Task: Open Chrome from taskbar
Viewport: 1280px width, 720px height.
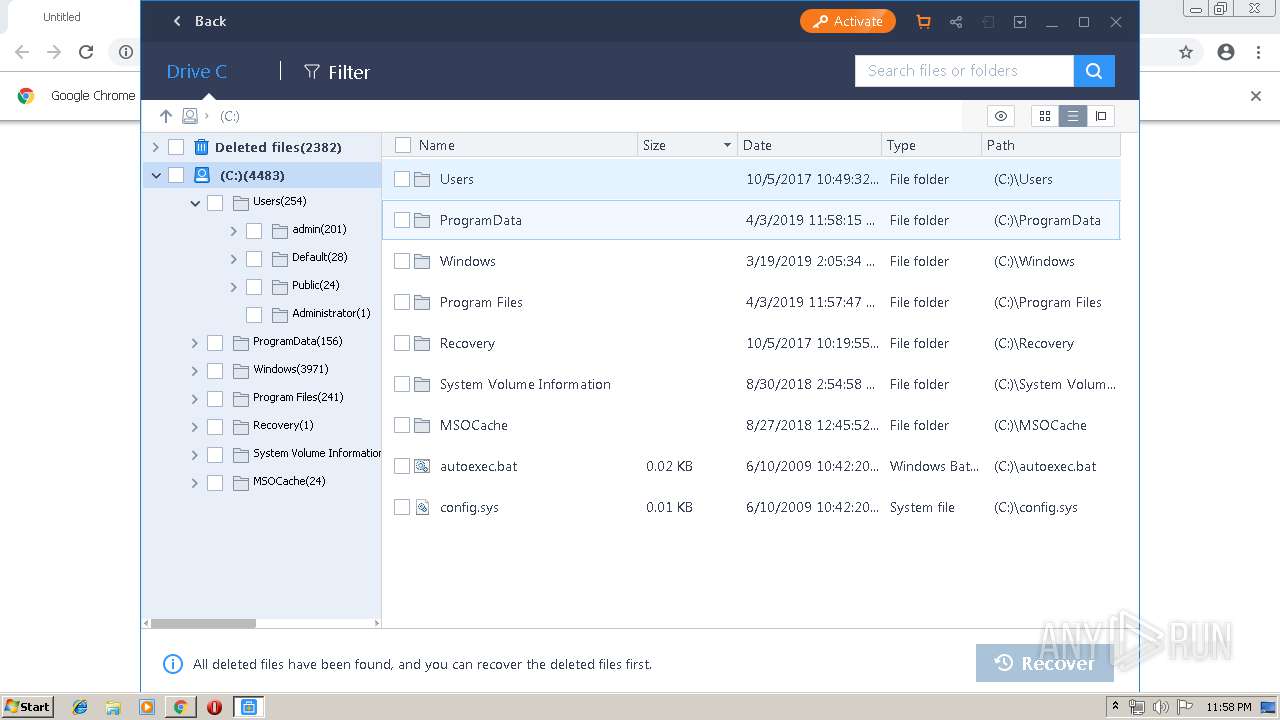Action: [x=180, y=707]
